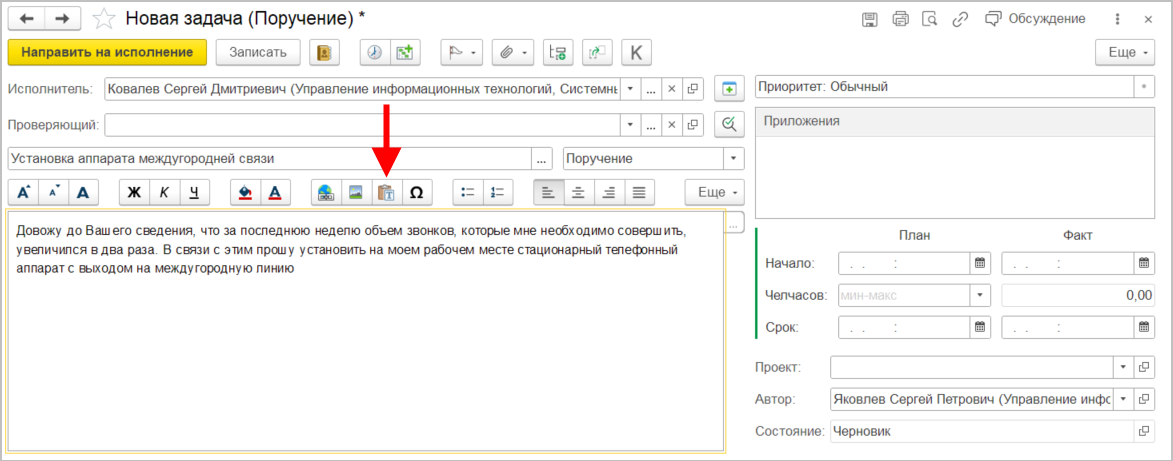
Task: Decrease font size in the text editor
Action: 53,192
